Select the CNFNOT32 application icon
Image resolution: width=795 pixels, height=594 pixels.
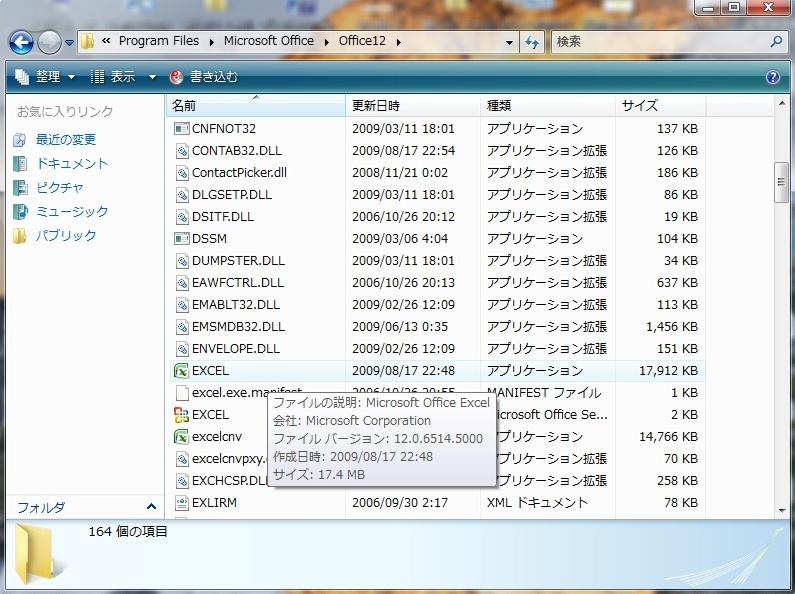[182, 129]
